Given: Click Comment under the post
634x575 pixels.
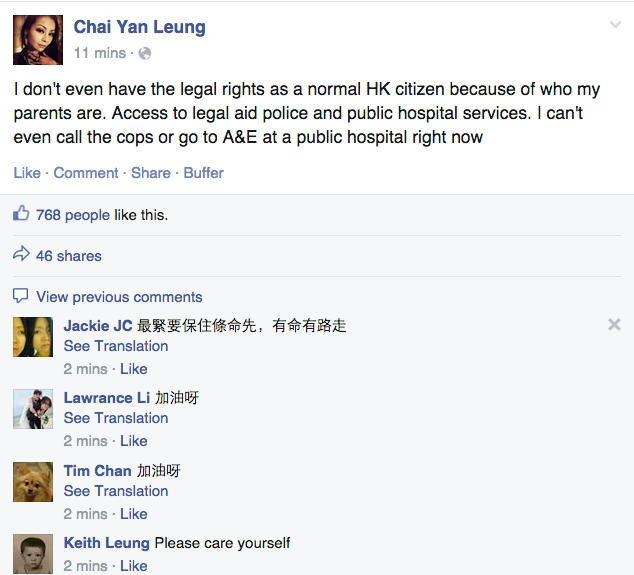Looking at the screenshot, I should [x=86, y=173].
